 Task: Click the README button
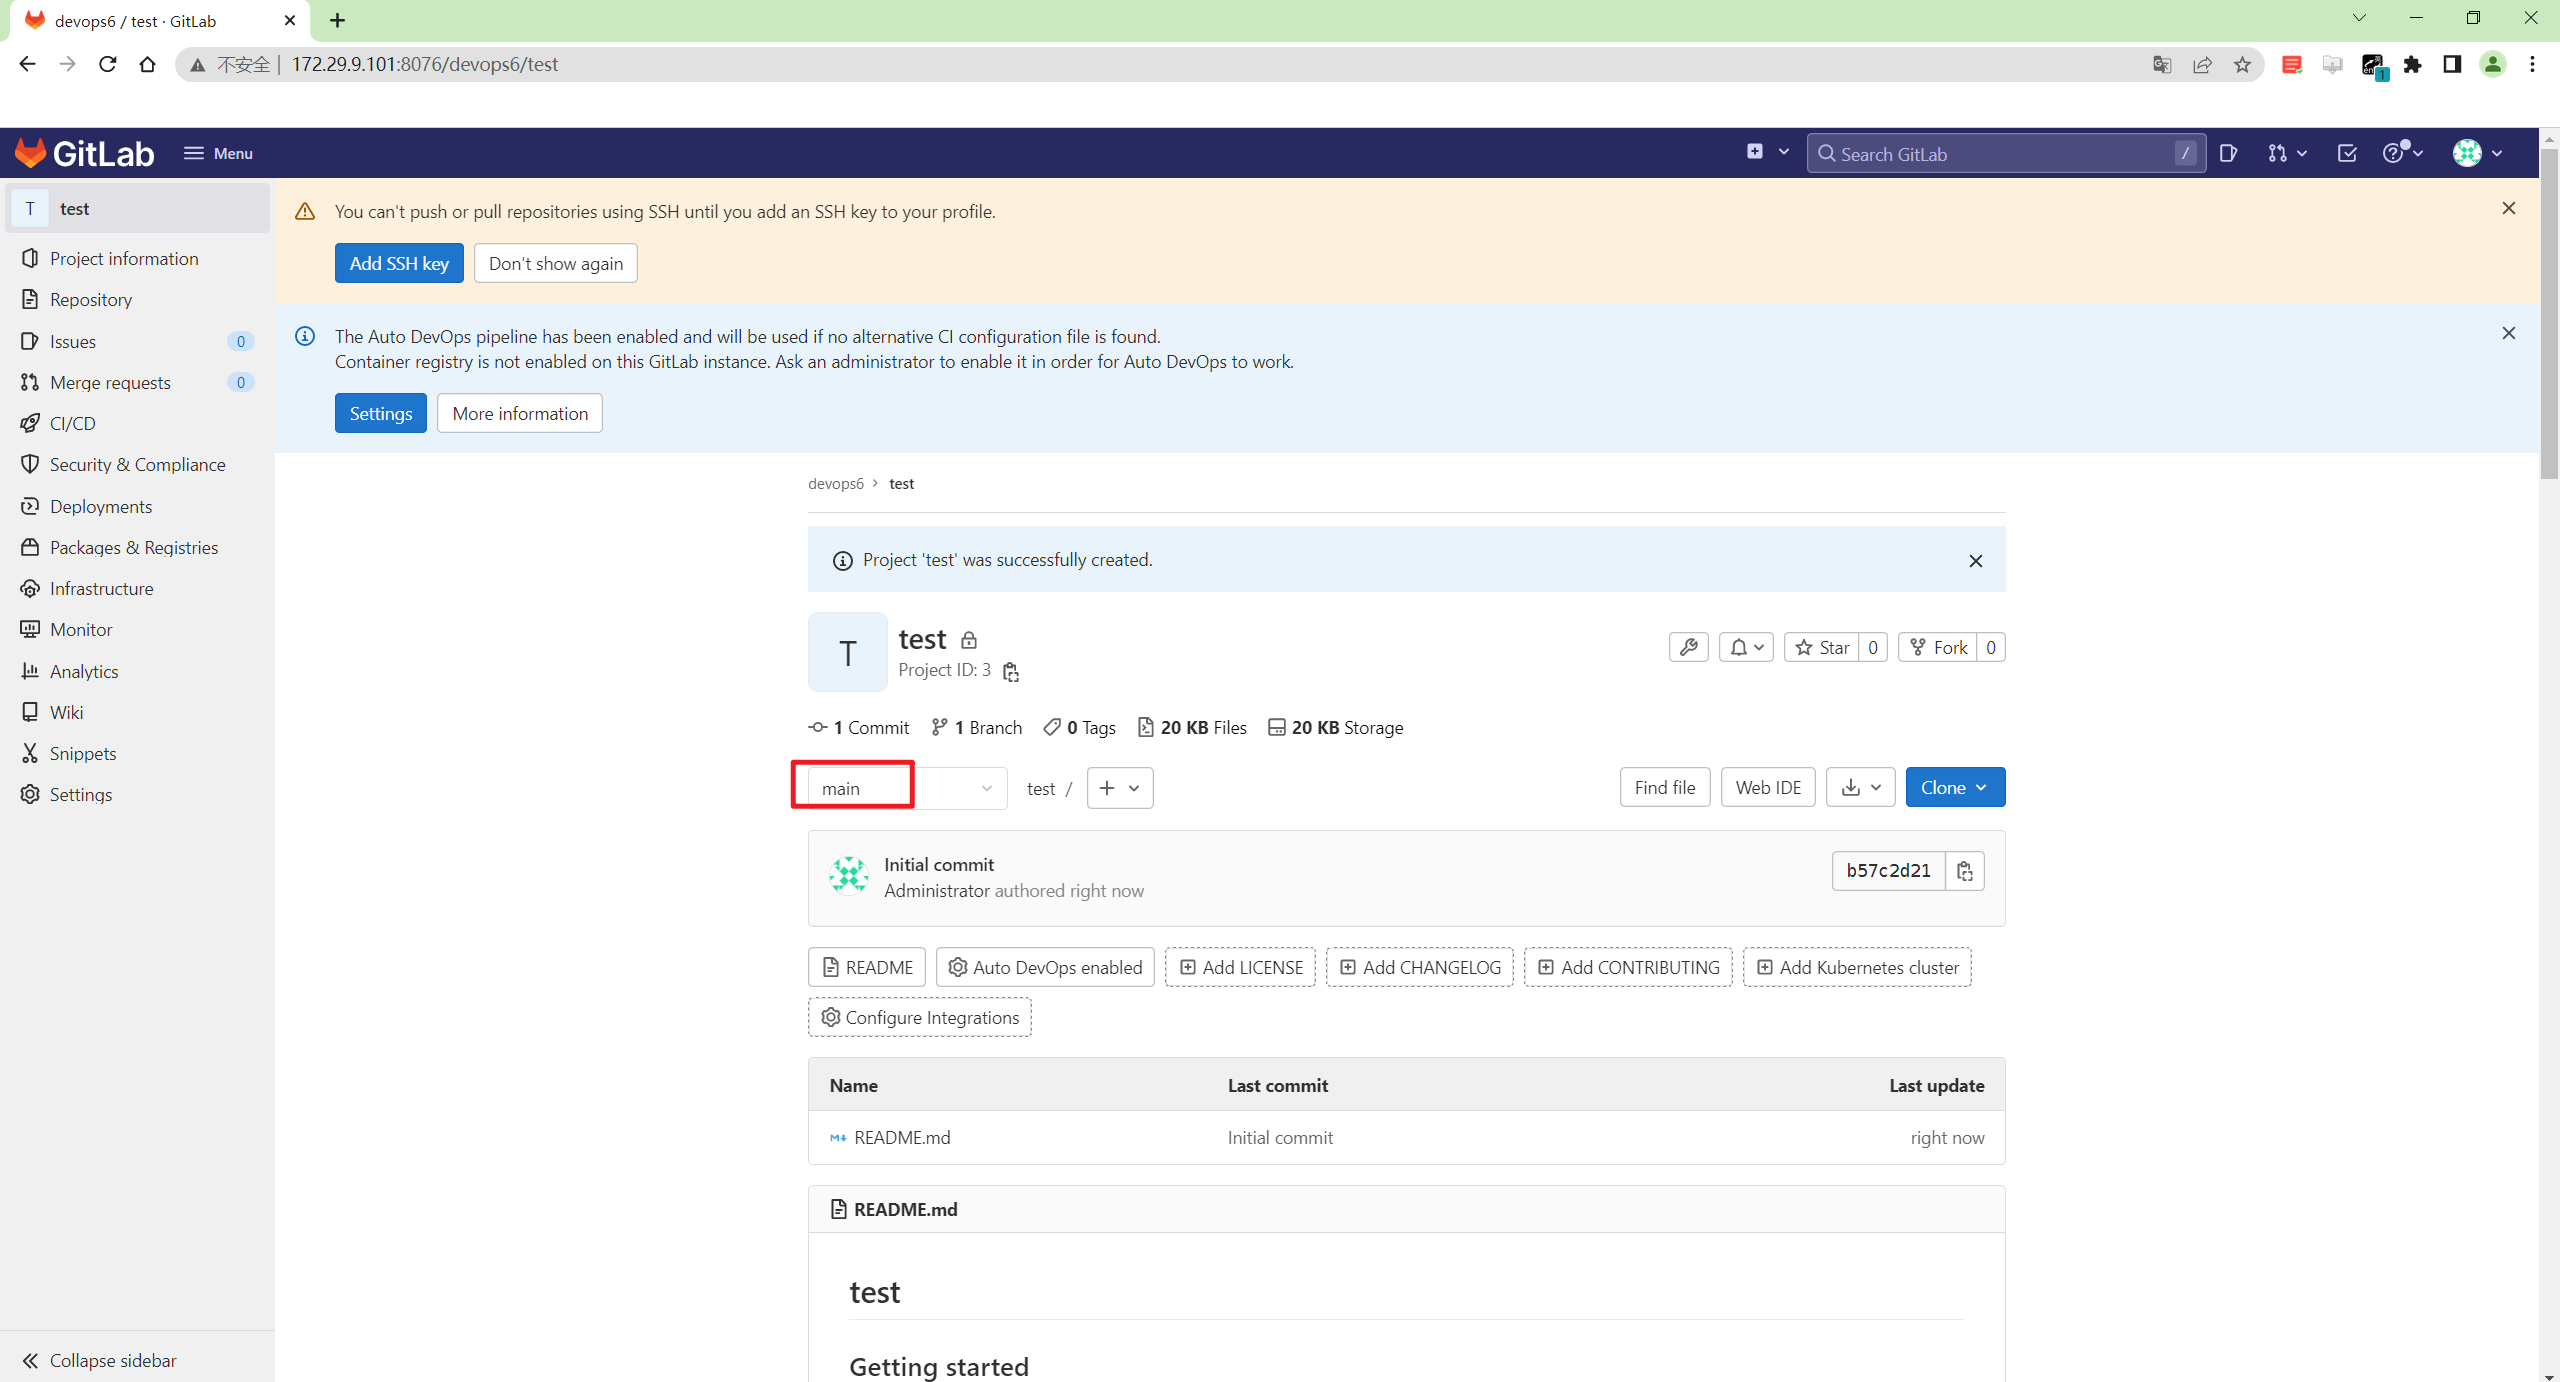(866, 967)
